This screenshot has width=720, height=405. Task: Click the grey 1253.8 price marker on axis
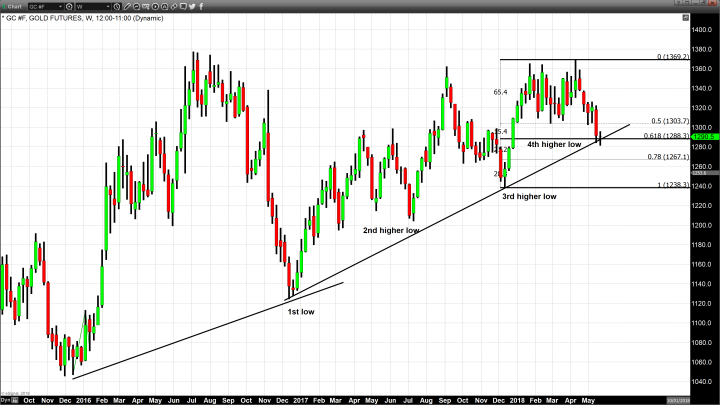pyautogui.click(x=705, y=173)
